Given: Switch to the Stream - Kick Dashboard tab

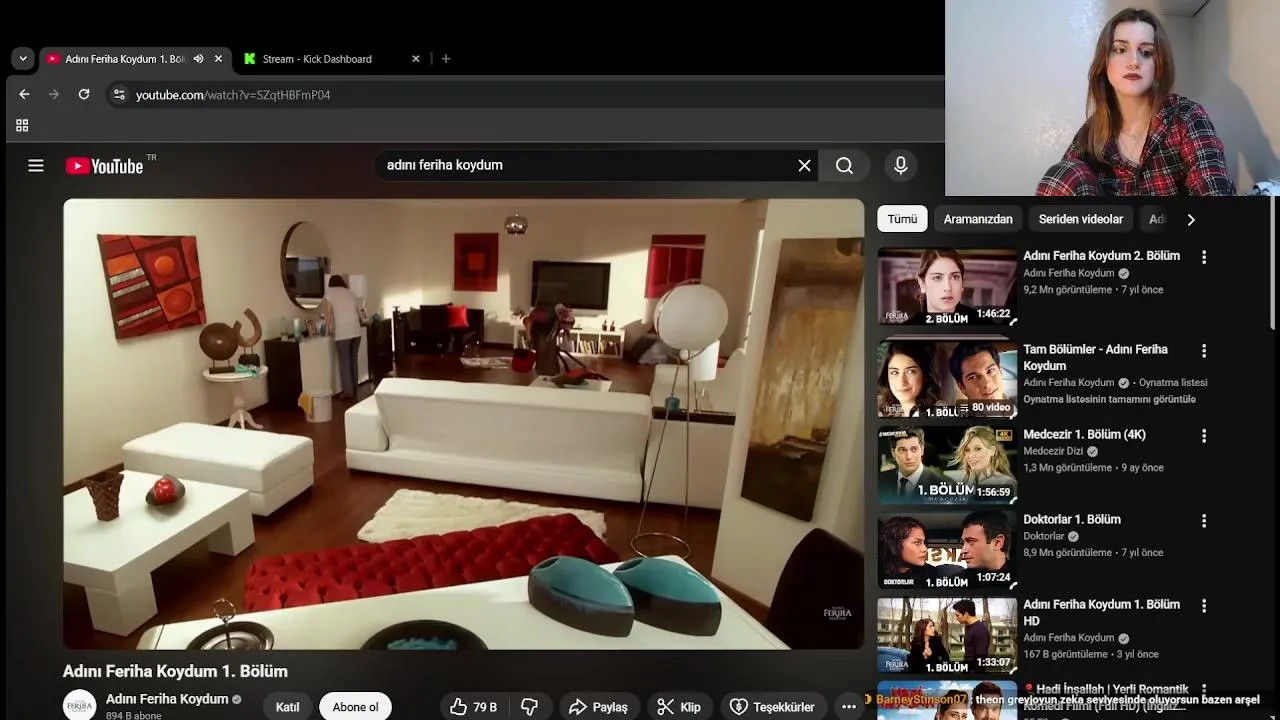Looking at the screenshot, I should [x=316, y=59].
